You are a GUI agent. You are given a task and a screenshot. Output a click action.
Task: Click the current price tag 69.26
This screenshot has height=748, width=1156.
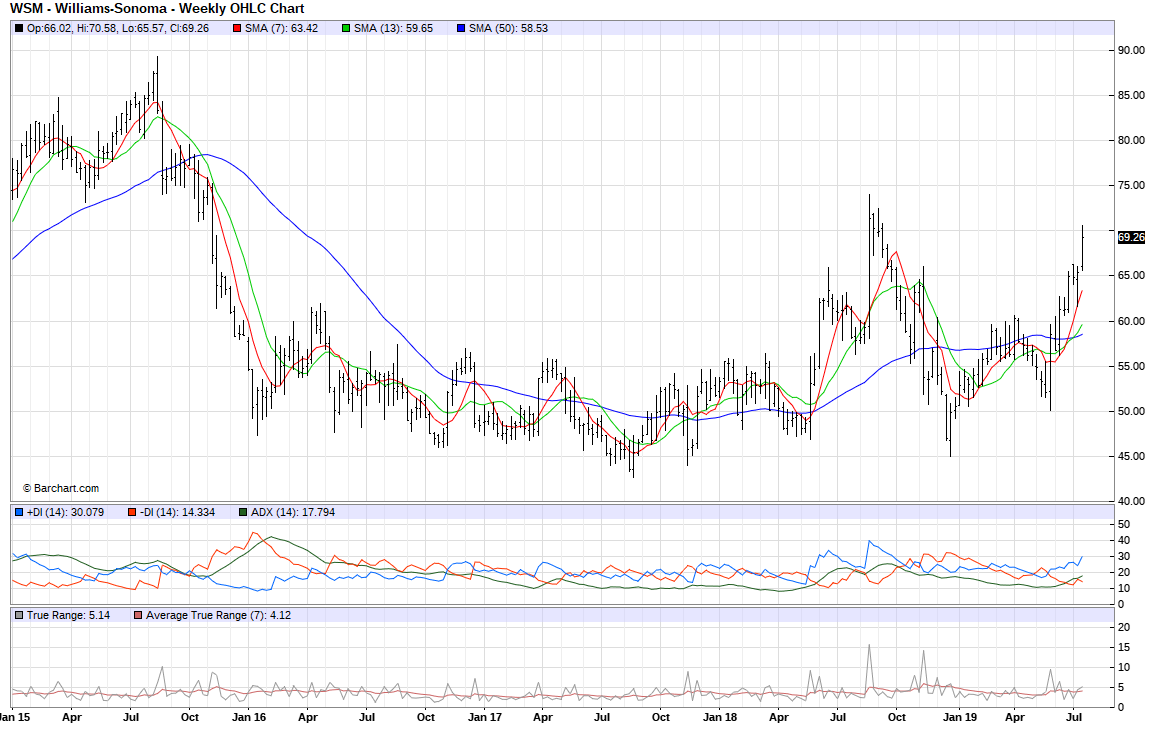tap(1131, 237)
